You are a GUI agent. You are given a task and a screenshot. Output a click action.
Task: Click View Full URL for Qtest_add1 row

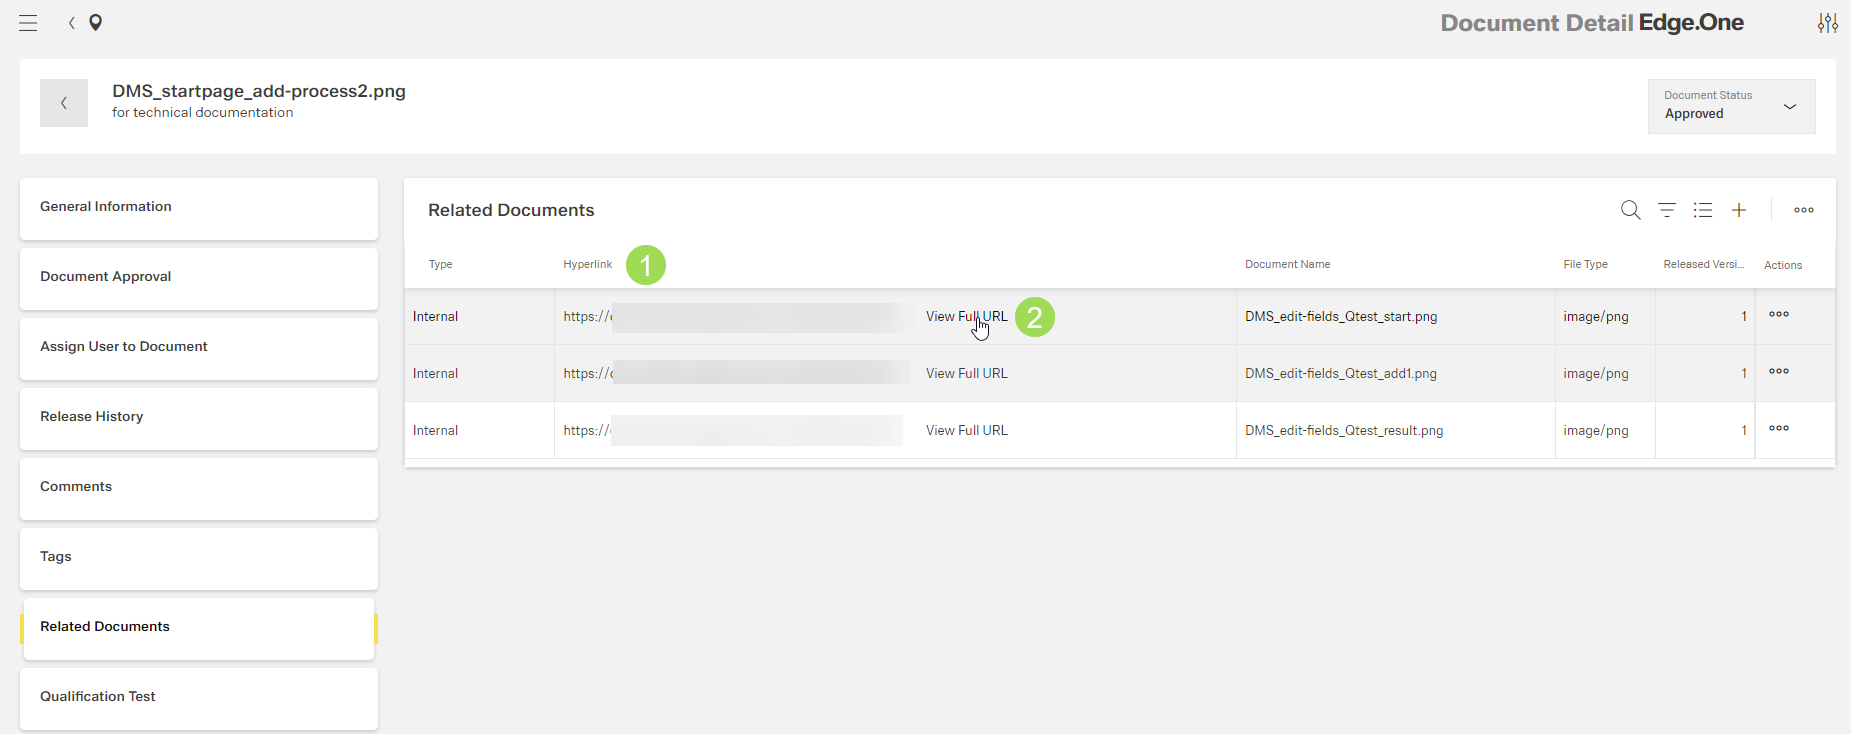point(966,374)
